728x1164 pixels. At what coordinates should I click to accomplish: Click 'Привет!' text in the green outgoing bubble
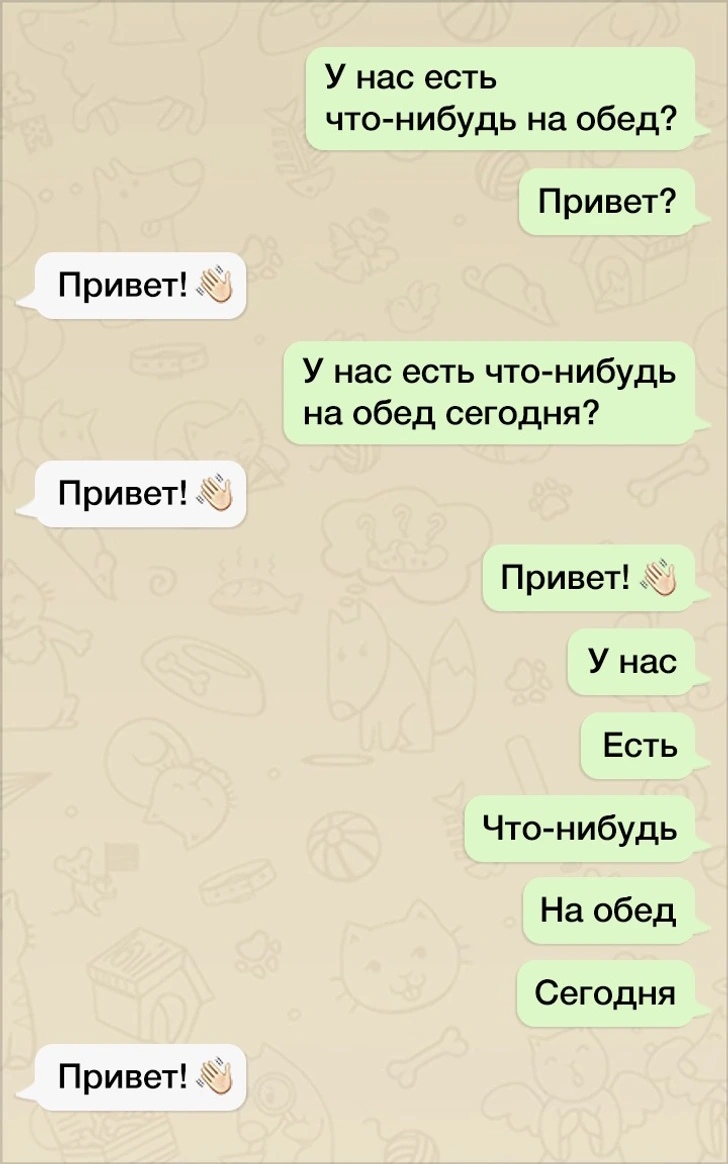(565, 578)
